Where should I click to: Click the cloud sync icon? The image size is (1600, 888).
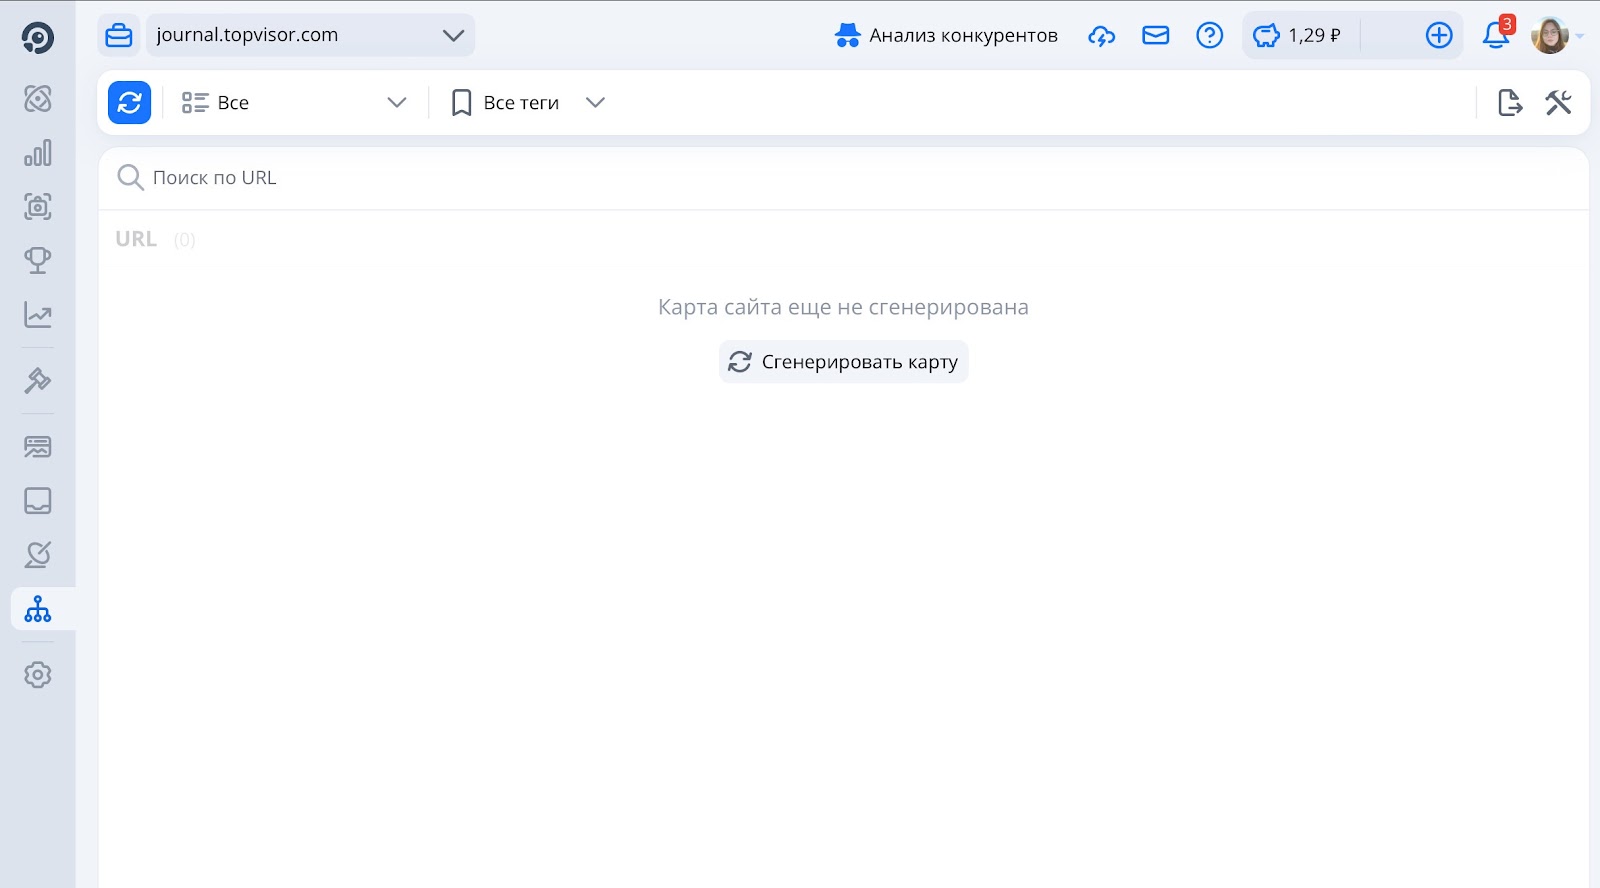1101,35
